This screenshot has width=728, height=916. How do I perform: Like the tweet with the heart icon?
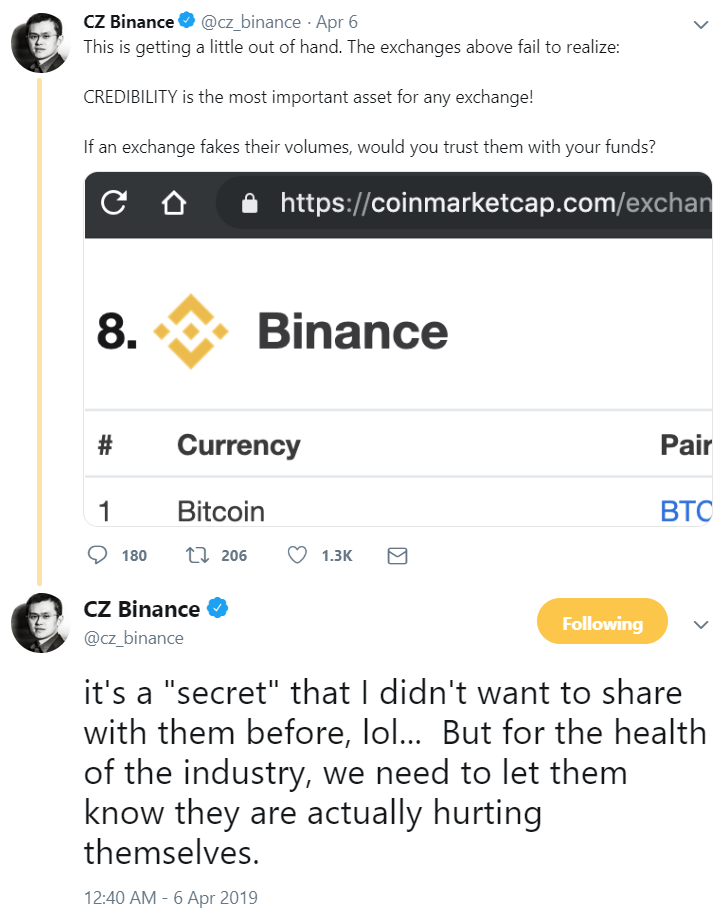click(297, 554)
